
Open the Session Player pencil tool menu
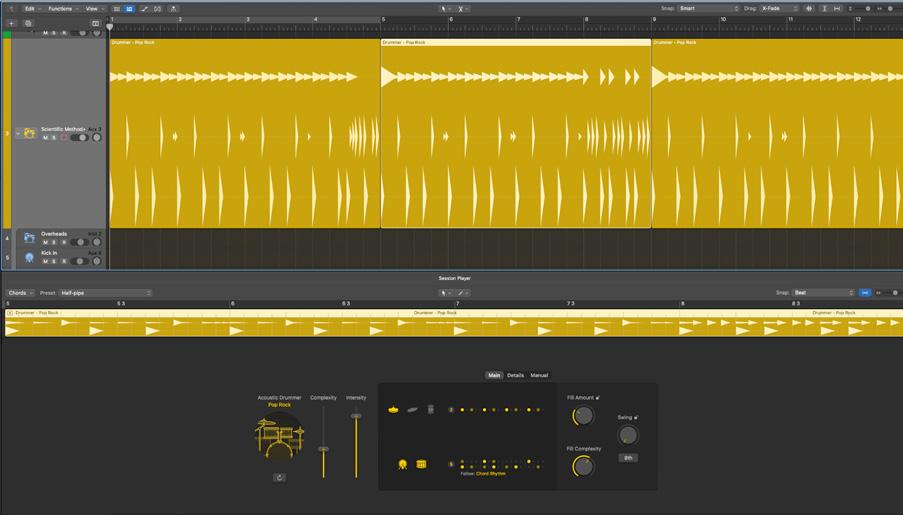pyautogui.click(x=462, y=293)
